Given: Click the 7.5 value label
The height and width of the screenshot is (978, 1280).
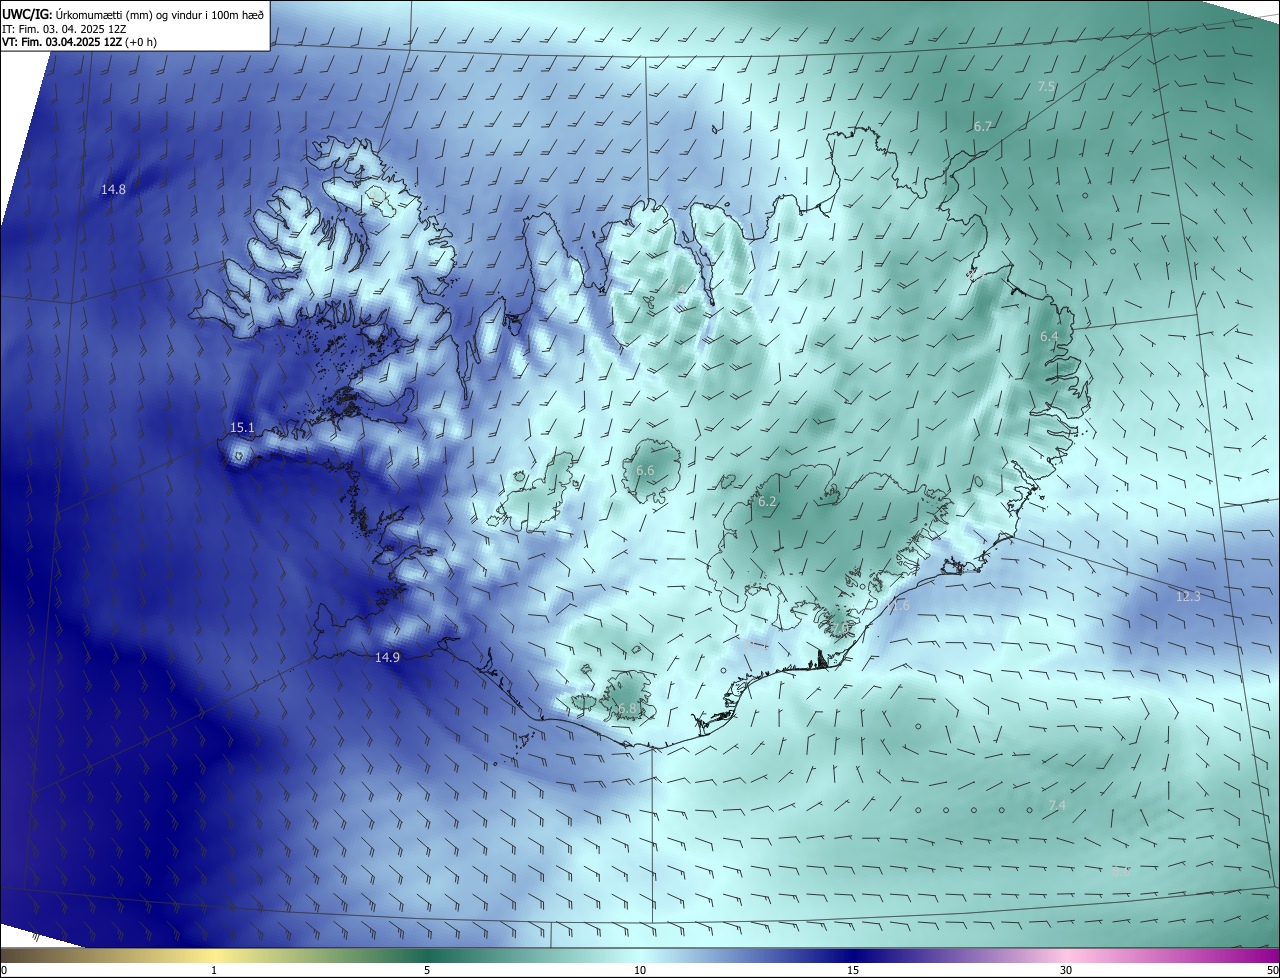Looking at the screenshot, I should tap(1047, 87).
